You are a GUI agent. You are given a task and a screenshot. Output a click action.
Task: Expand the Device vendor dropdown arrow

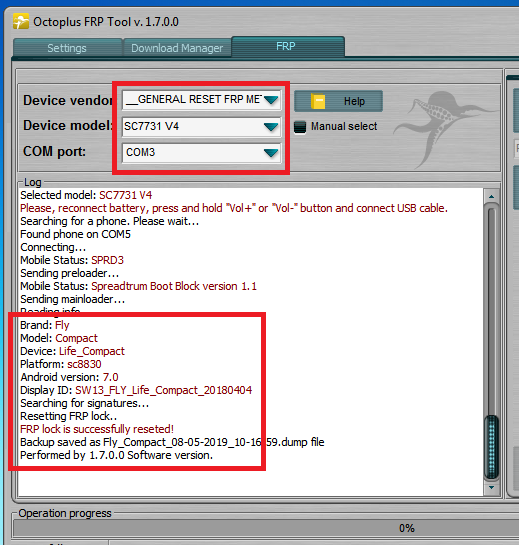point(271,100)
